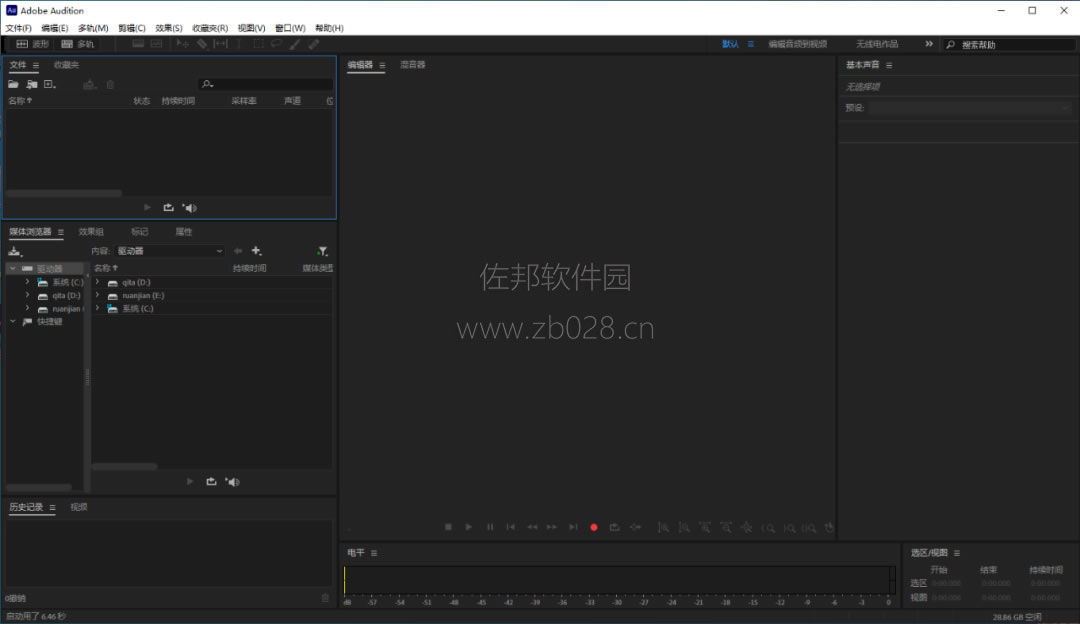Click the 搜索帮助 search field

[x=1009, y=45]
